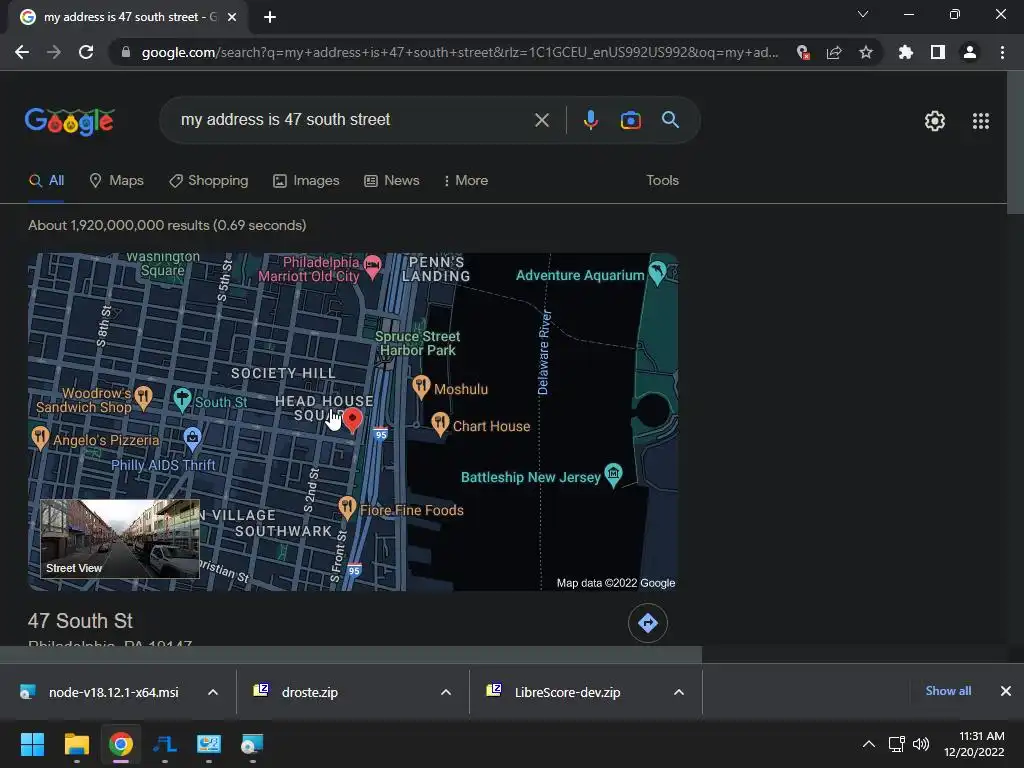Click the Chart House restaurant marker

click(440, 424)
